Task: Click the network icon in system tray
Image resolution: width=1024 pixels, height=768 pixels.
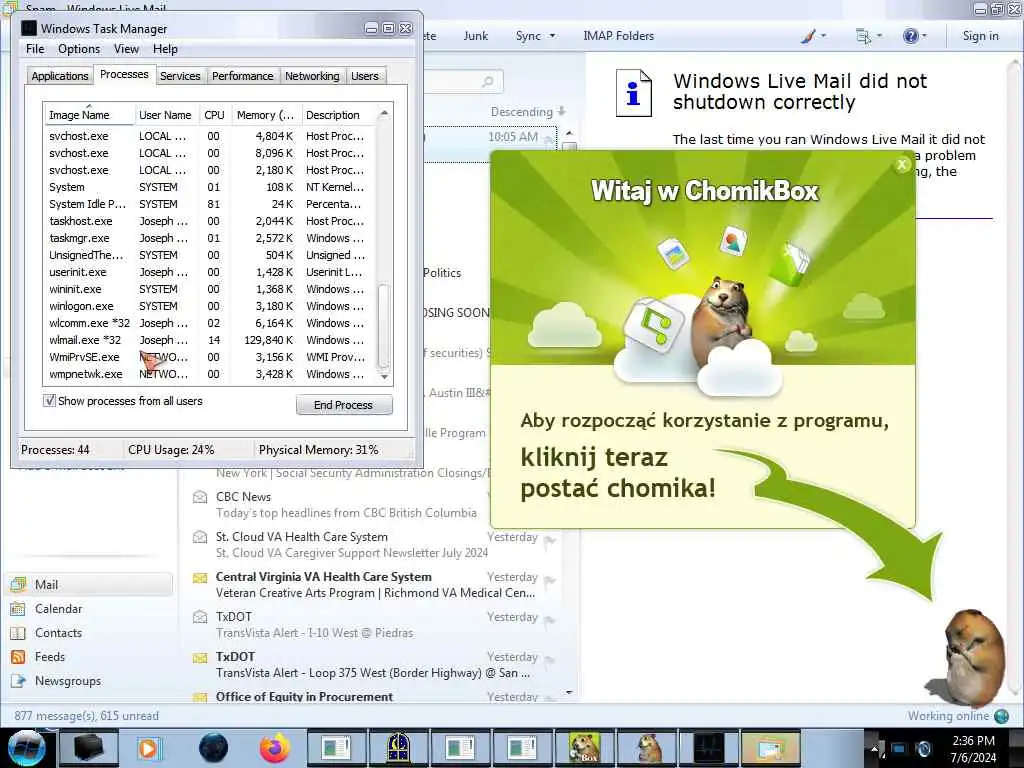Action: 899,749
